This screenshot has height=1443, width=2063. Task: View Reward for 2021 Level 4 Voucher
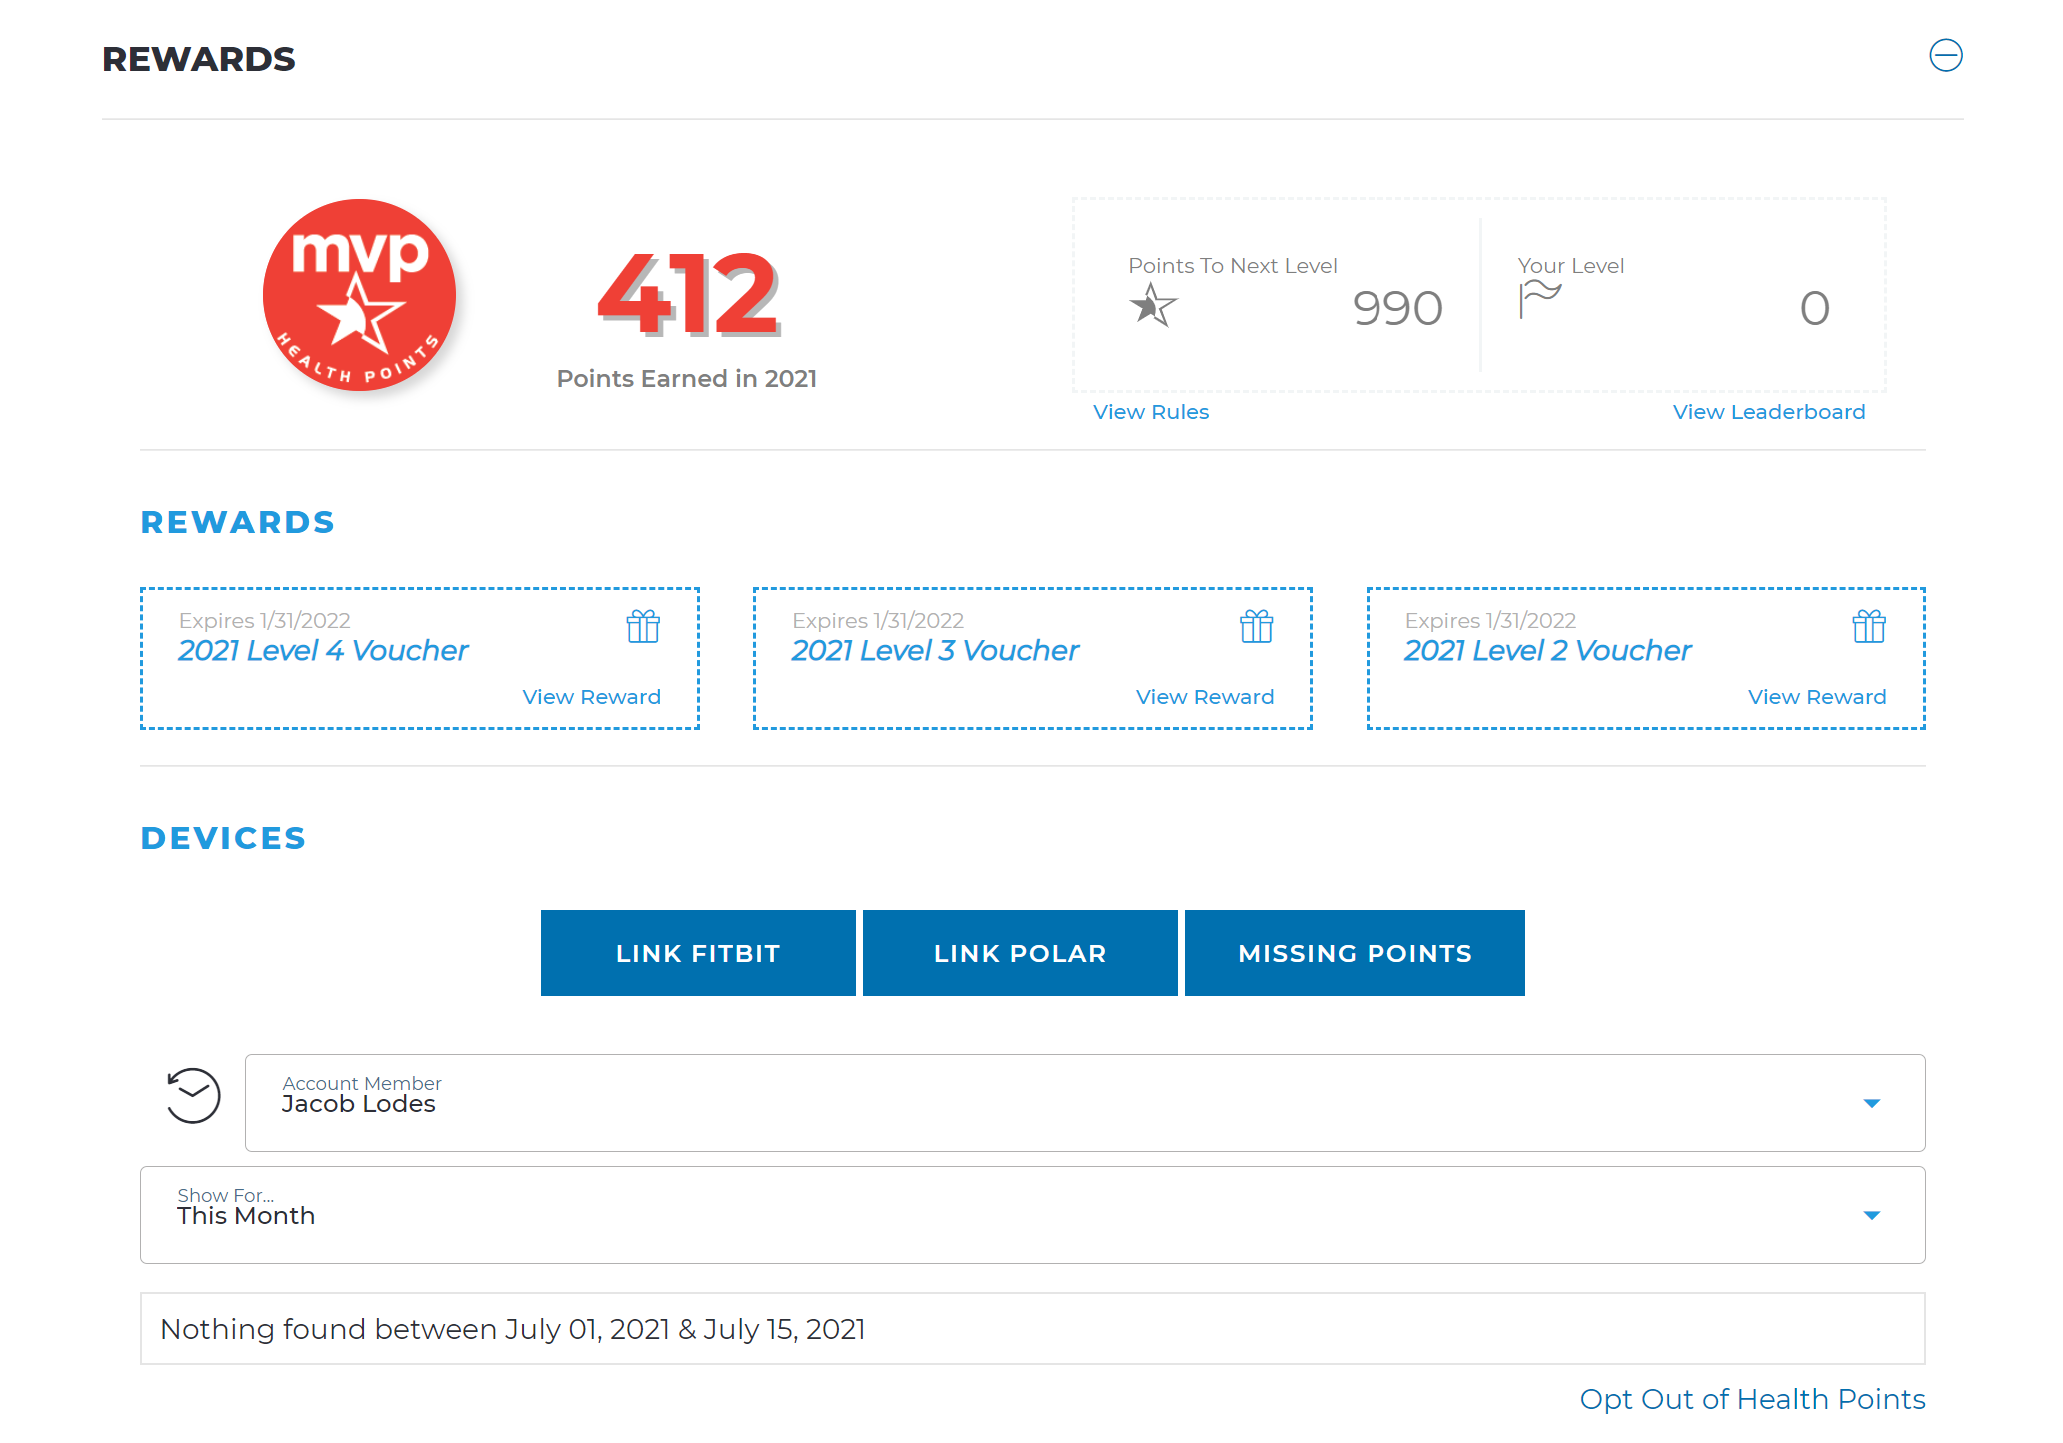pos(591,697)
